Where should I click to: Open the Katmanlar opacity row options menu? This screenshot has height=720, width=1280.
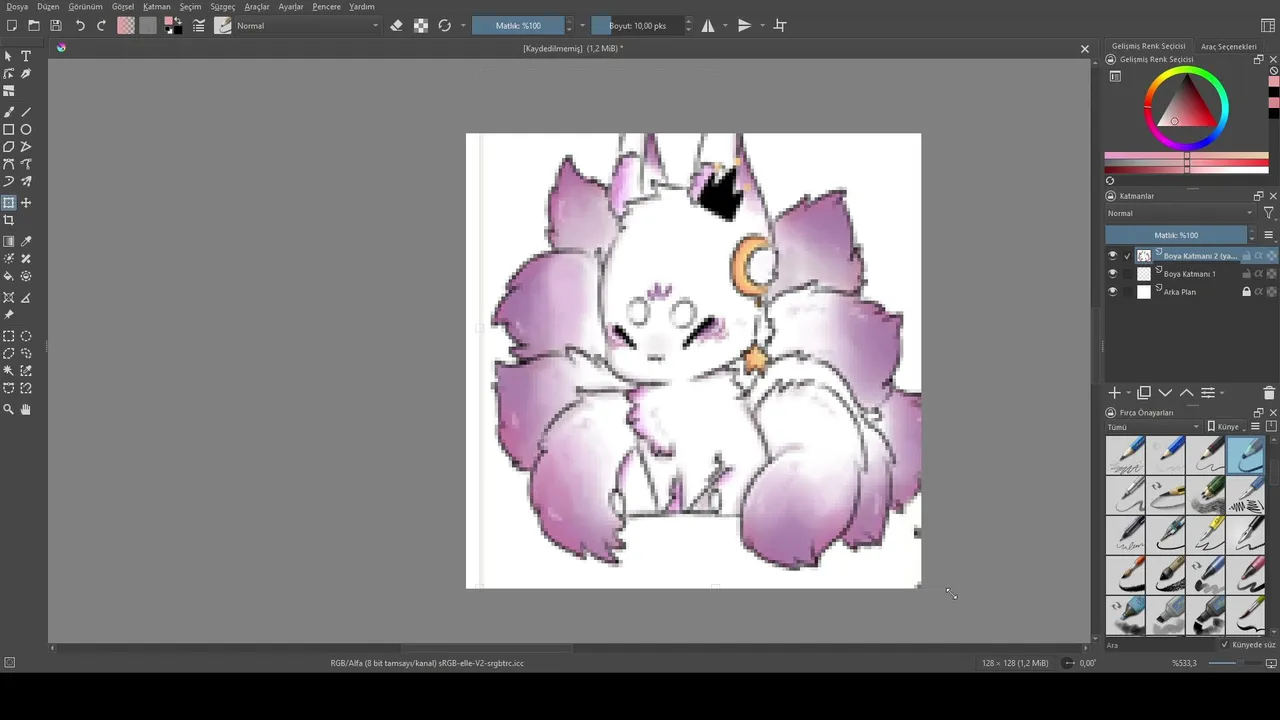point(1269,235)
